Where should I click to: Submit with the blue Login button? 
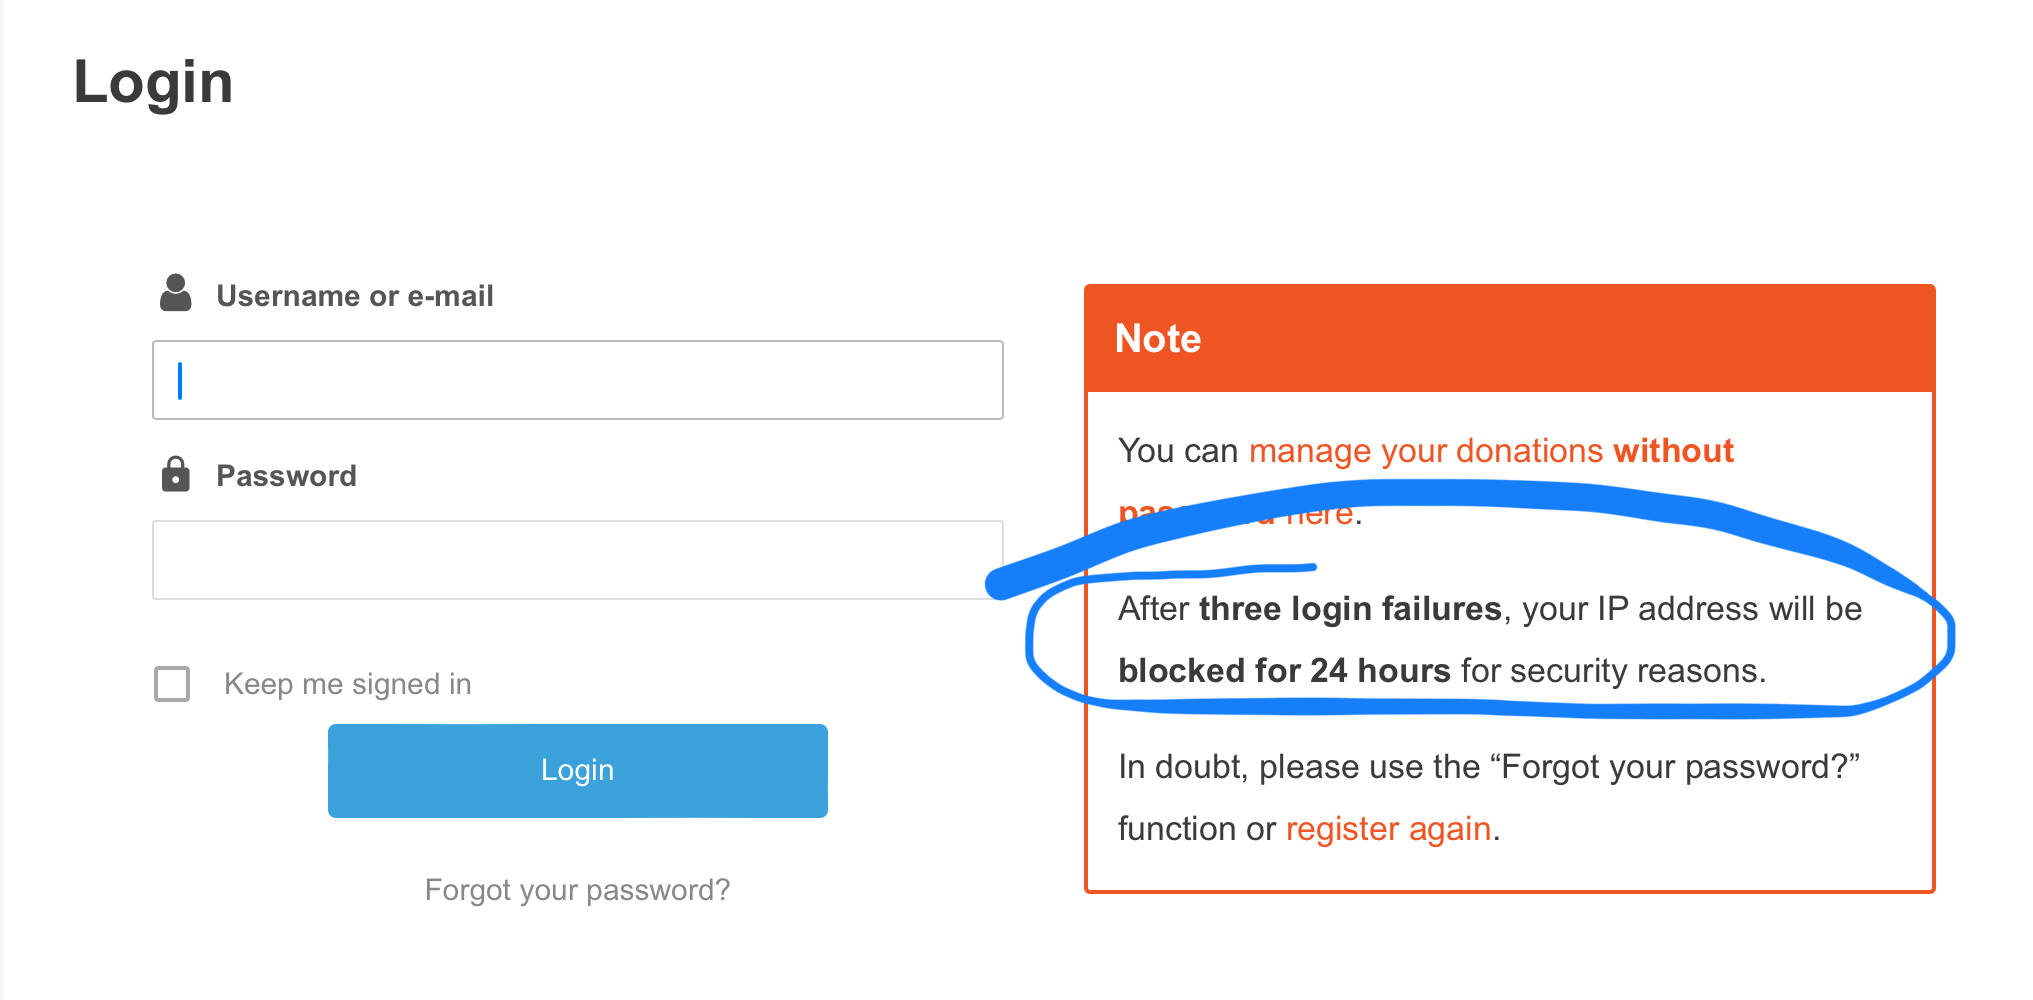578,771
